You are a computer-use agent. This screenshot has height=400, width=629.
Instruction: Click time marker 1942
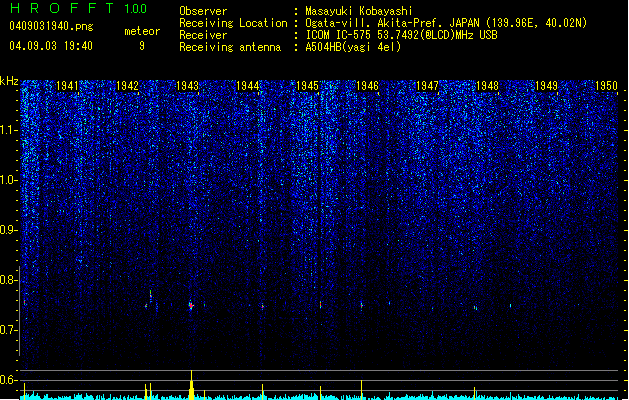[127, 86]
